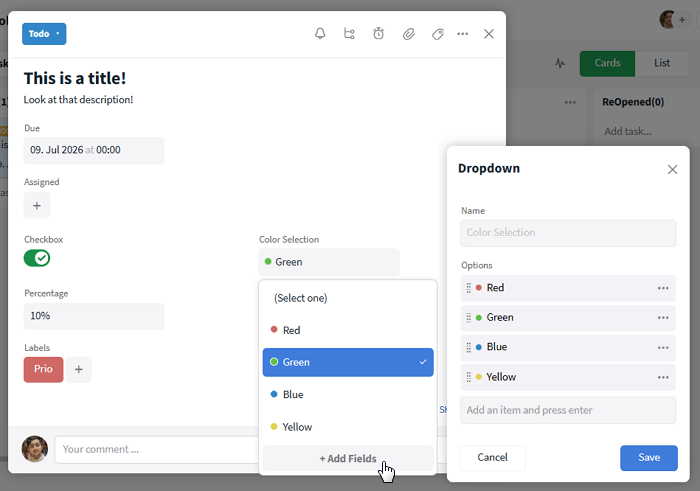Click the drag handle beside Blue option
Image resolution: width=700 pixels, height=491 pixels.
click(468, 347)
